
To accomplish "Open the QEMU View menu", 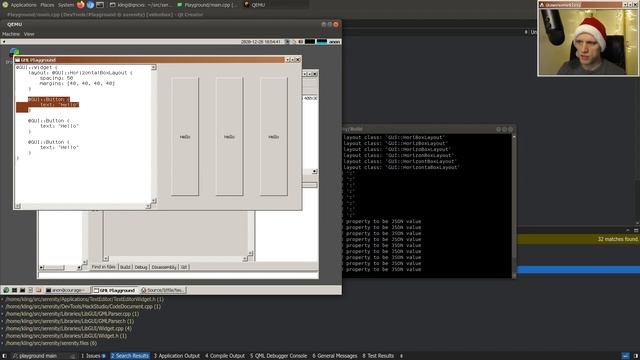I will (29, 34).
